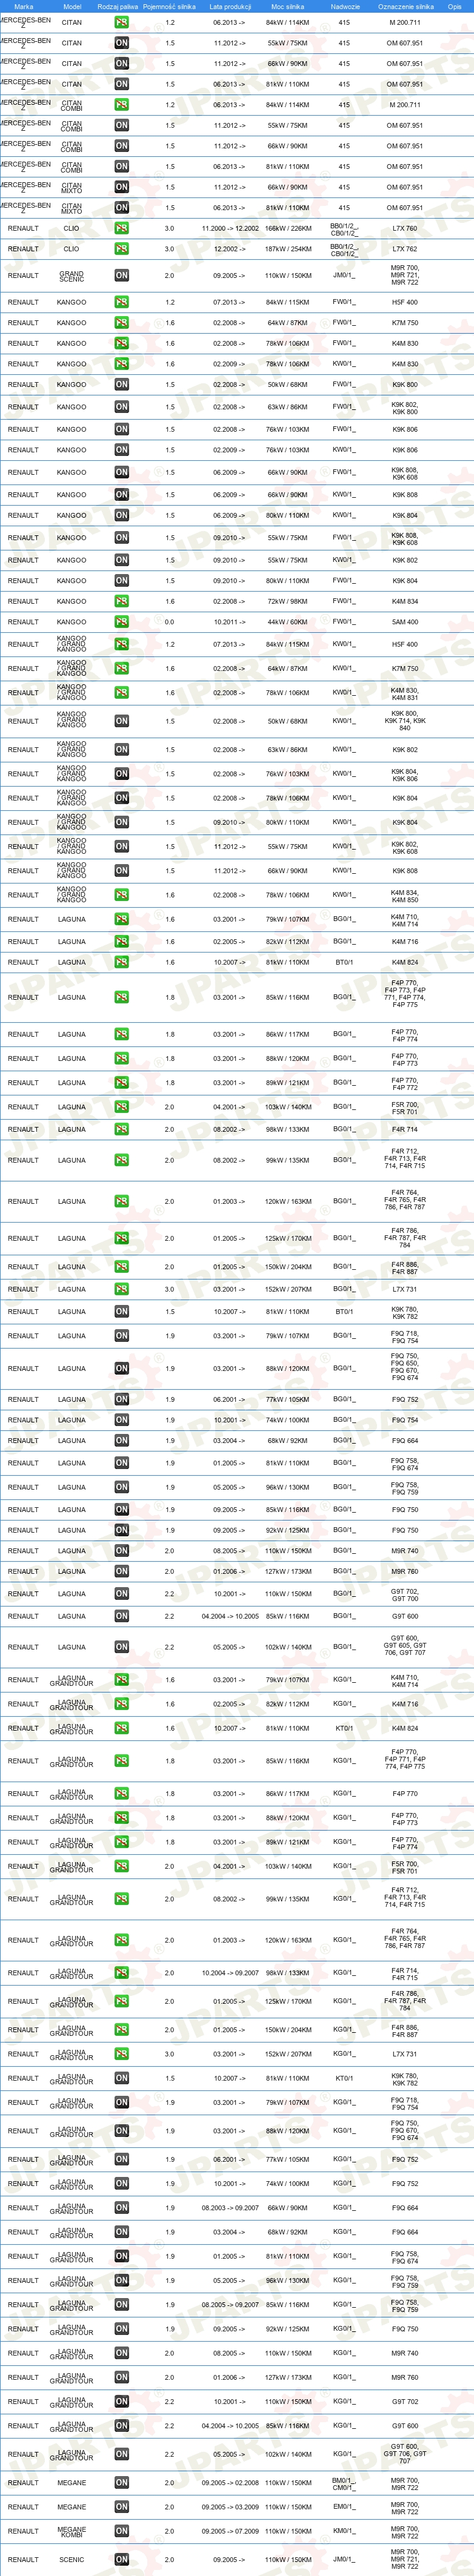Image resolution: width=474 pixels, height=2576 pixels.
Task: Click the Oznaczenie silnika column header
Action: tap(406, 6)
